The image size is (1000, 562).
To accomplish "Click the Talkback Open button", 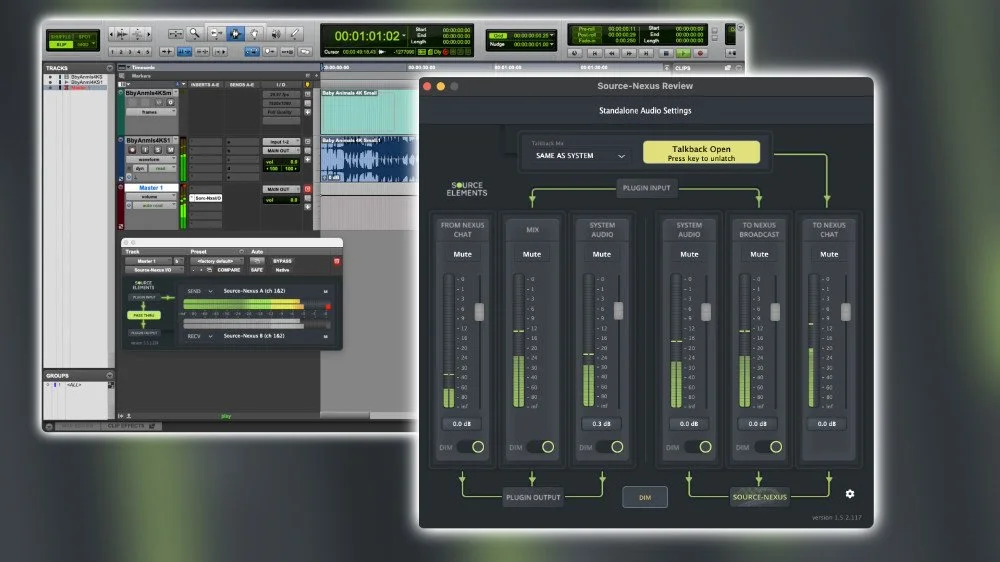I will 701,152.
